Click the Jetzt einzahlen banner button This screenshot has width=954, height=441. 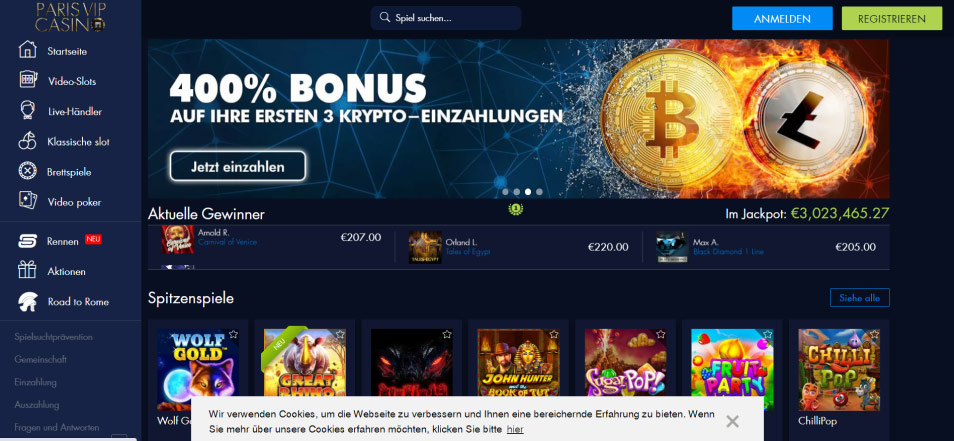tap(238, 166)
